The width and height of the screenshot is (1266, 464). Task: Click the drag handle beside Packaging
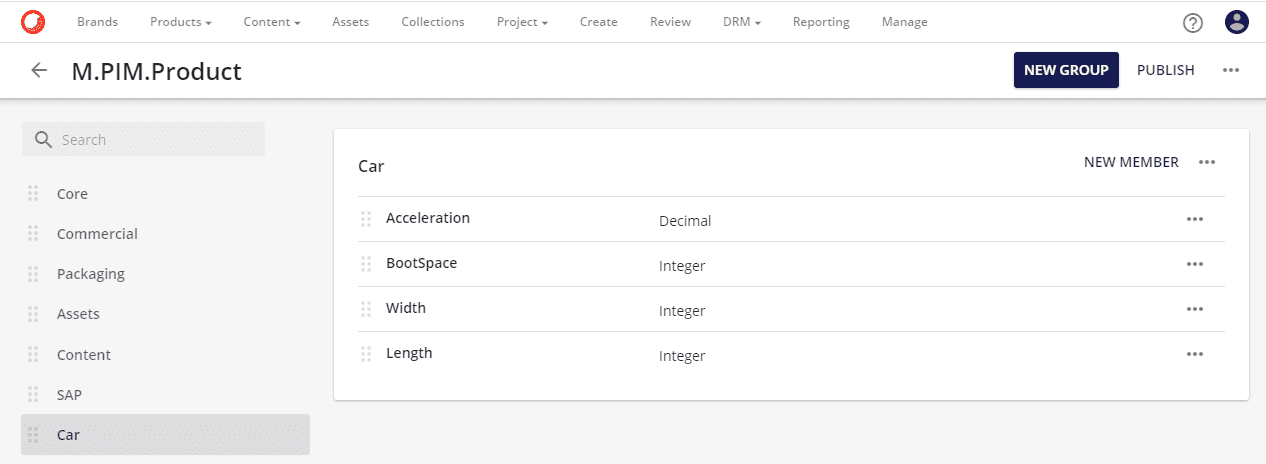point(33,274)
